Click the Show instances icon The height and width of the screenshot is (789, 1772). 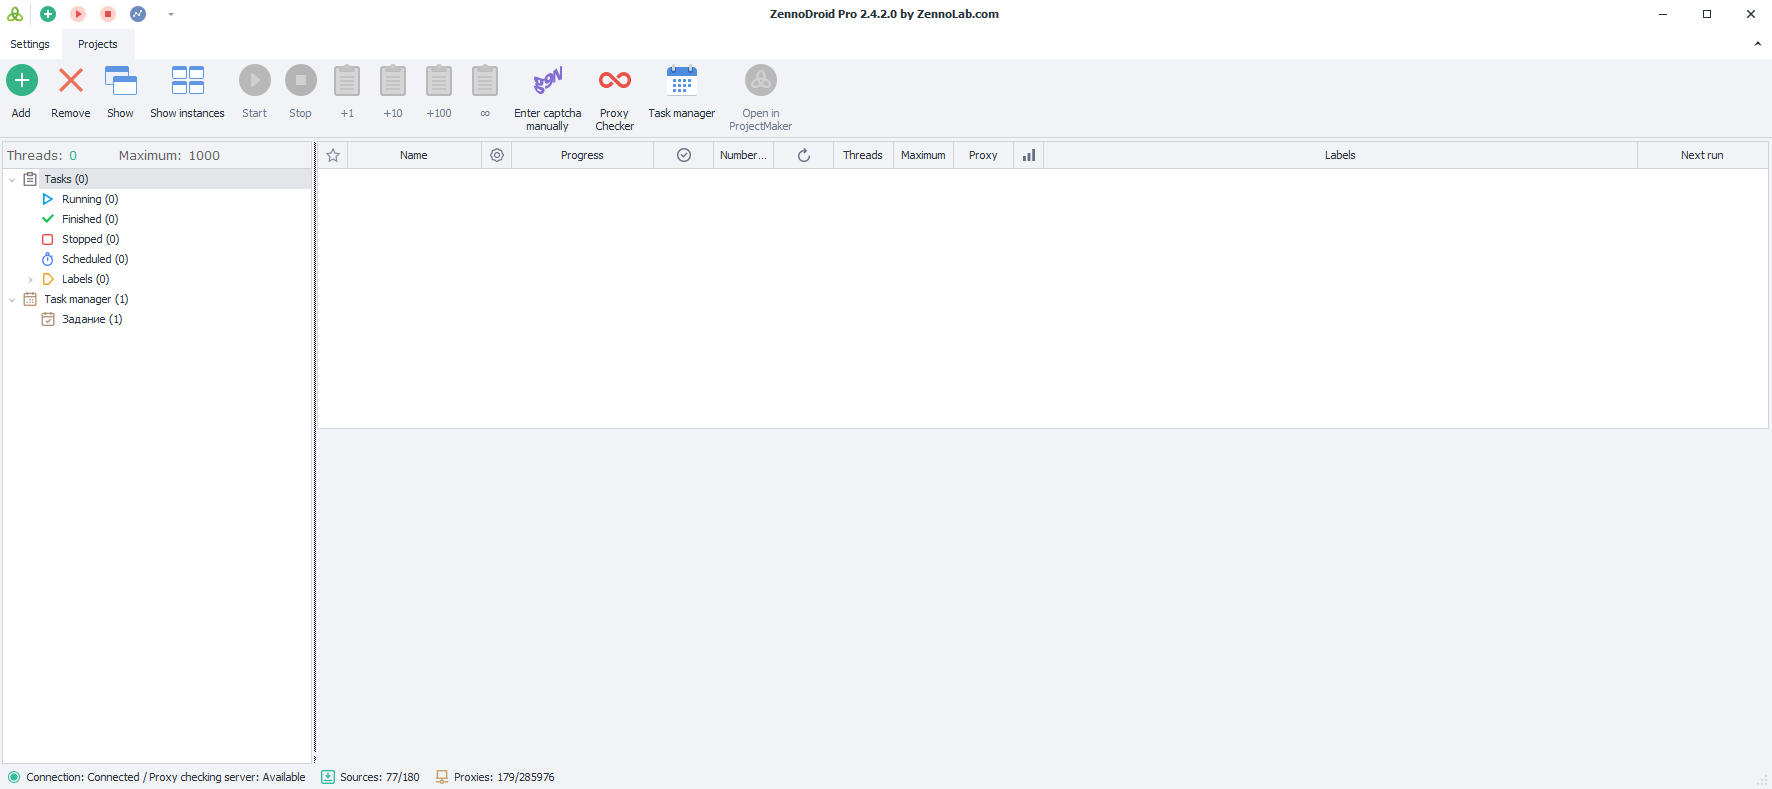187,81
